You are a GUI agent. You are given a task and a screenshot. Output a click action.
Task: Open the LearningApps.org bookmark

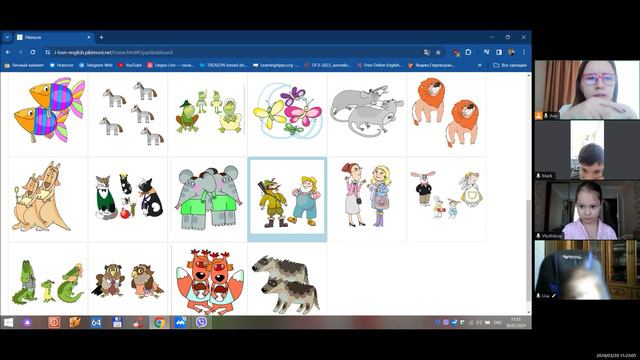[276, 65]
